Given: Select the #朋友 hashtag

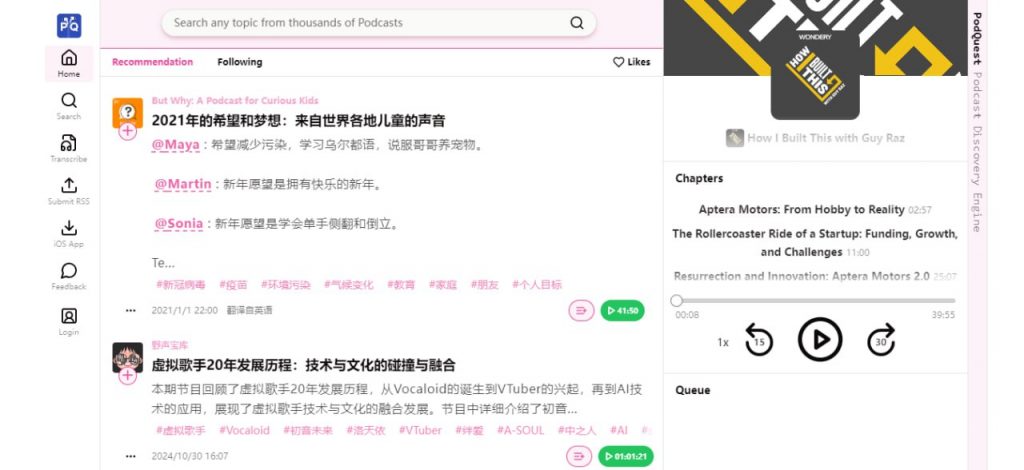Looking at the screenshot, I should (x=485, y=285).
